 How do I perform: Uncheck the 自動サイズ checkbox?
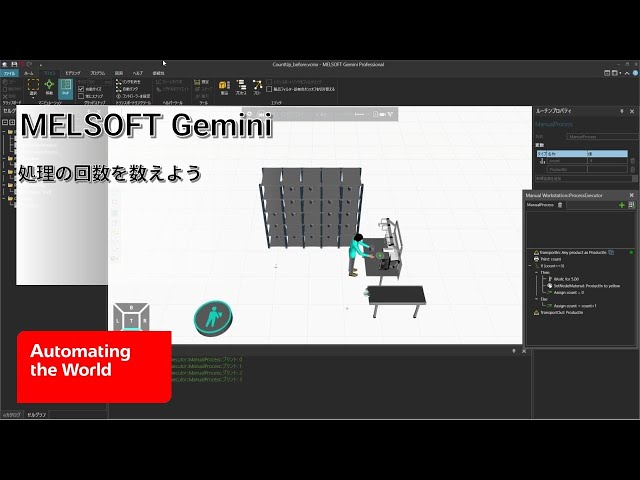pyautogui.click(x=81, y=89)
